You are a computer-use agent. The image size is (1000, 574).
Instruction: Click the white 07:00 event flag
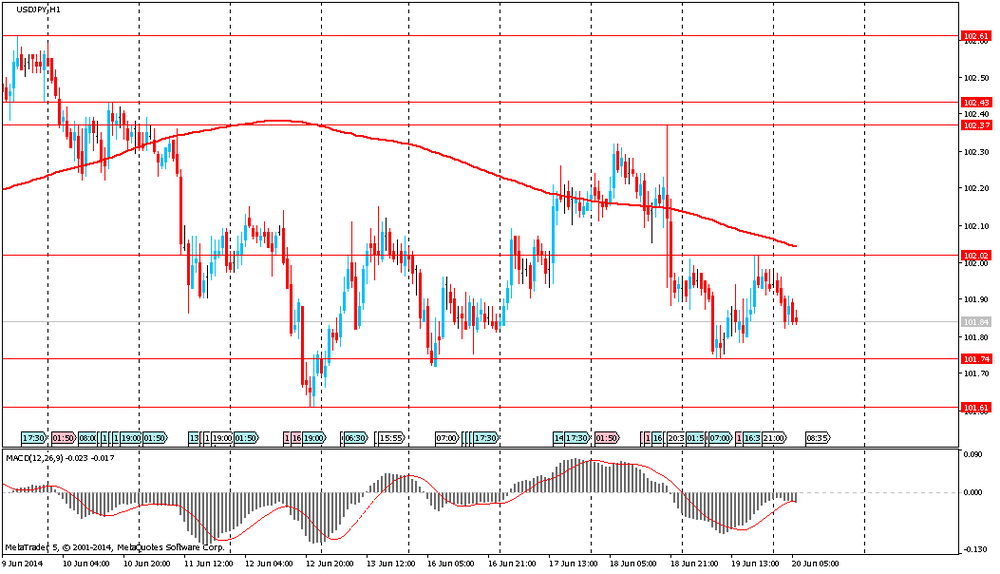point(446,438)
